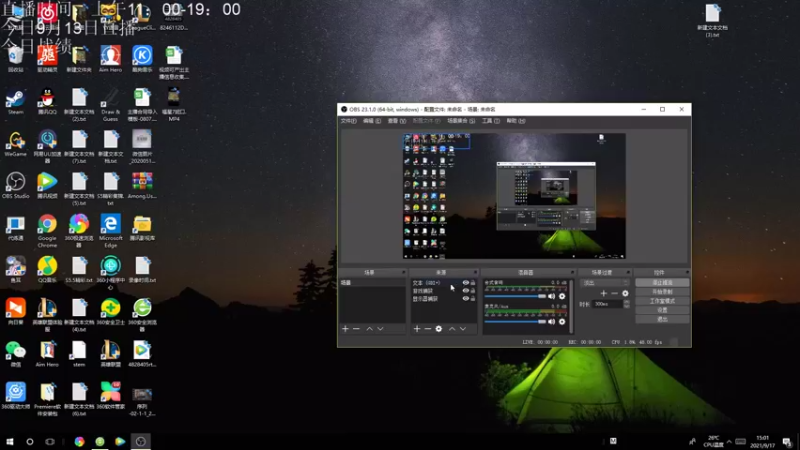Pop out the Controls dock panel

(687, 272)
